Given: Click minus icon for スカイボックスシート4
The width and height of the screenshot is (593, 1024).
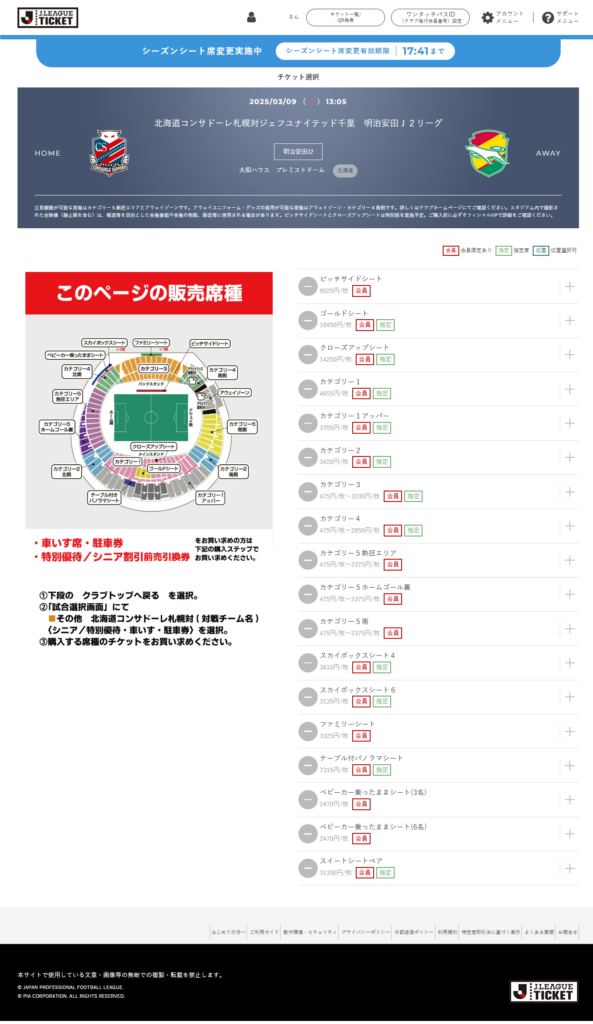Looking at the screenshot, I should pyautogui.click(x=308, y=663).
